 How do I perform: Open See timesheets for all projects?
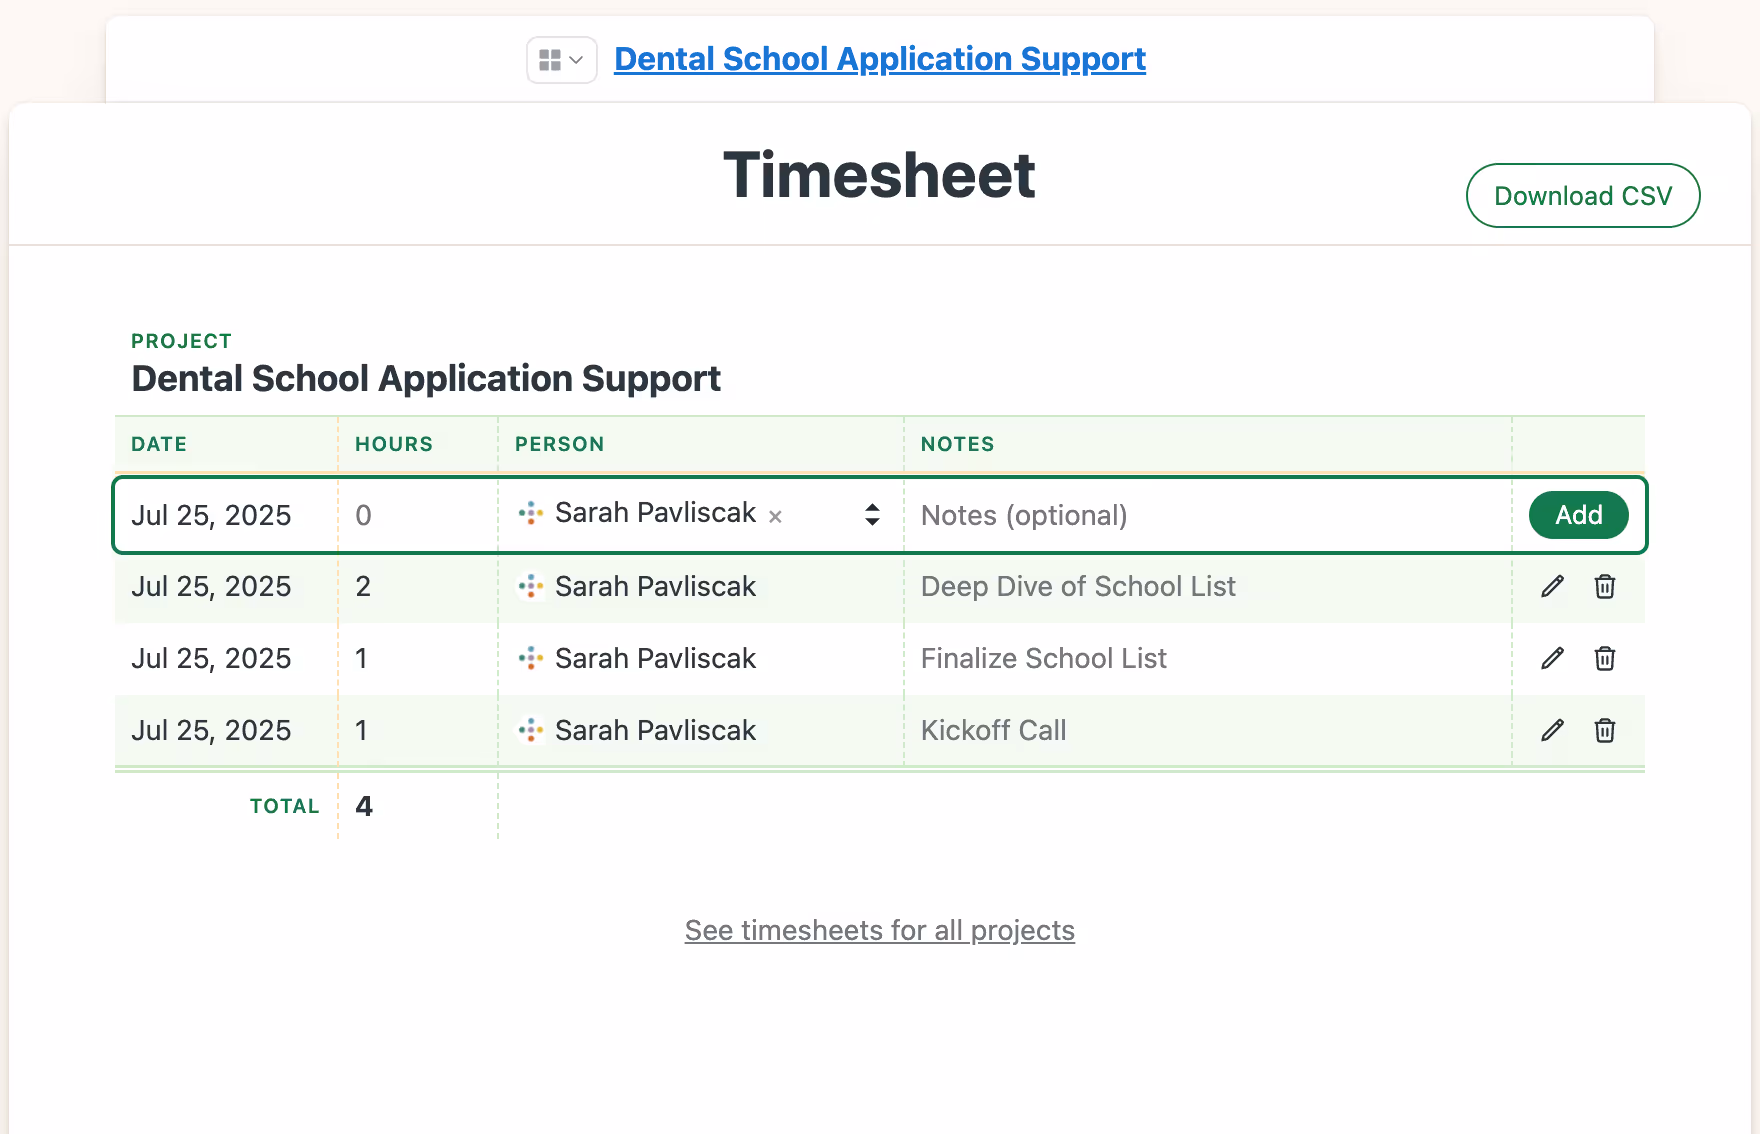tap(879, 930)
